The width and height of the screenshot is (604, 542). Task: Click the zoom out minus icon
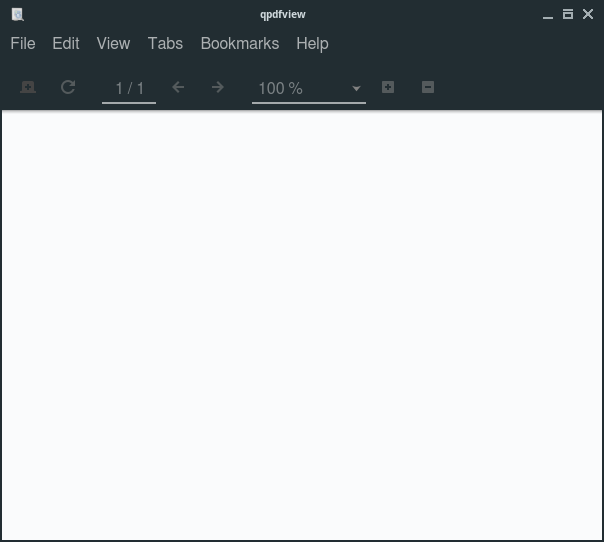click(x=428, y=87)
